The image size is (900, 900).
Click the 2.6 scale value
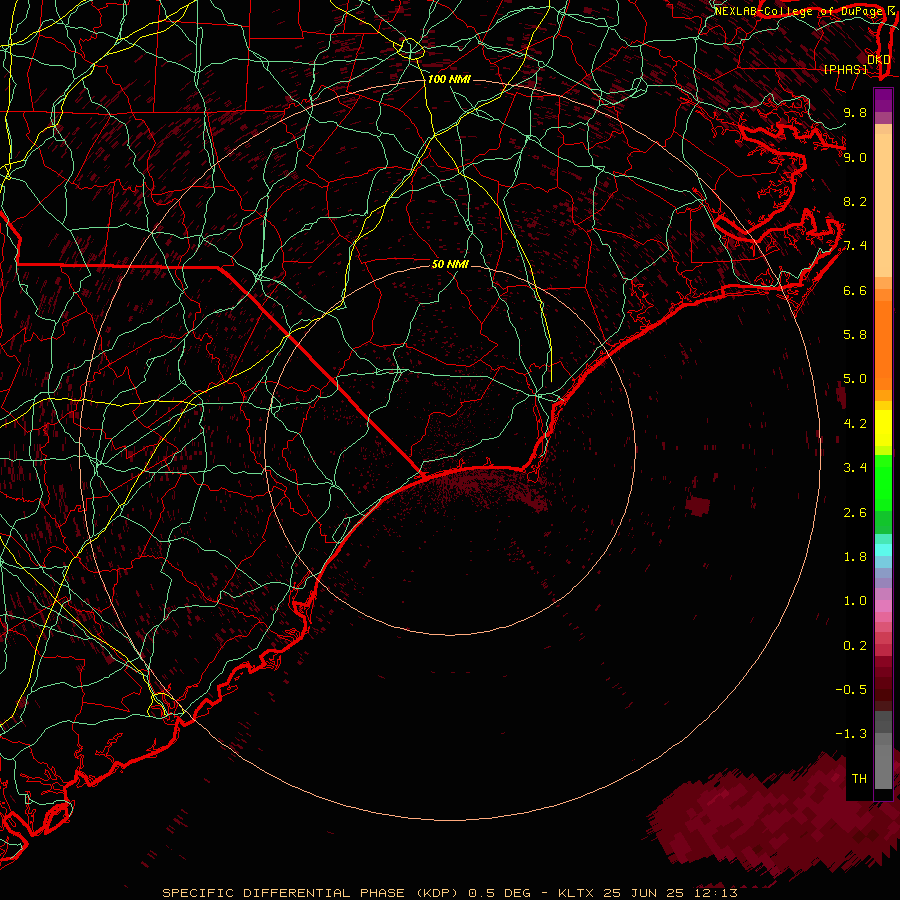(x=855, y=512)
